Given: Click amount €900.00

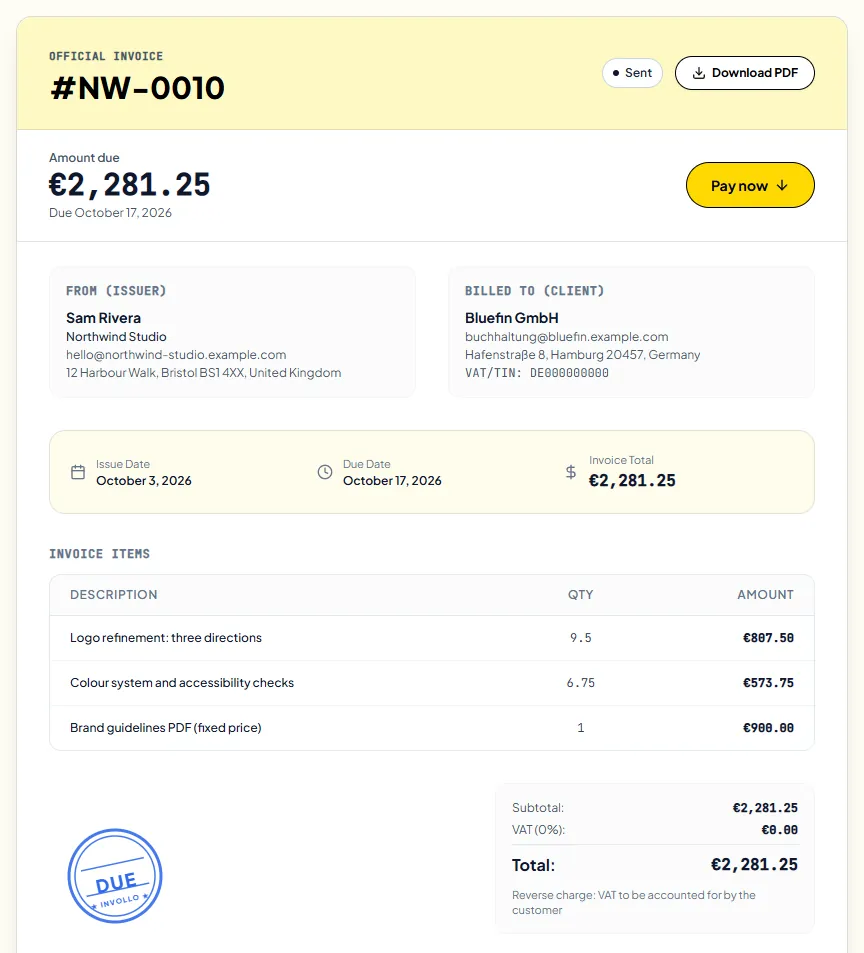Looking at the screenshot, I should pos(768,728).
